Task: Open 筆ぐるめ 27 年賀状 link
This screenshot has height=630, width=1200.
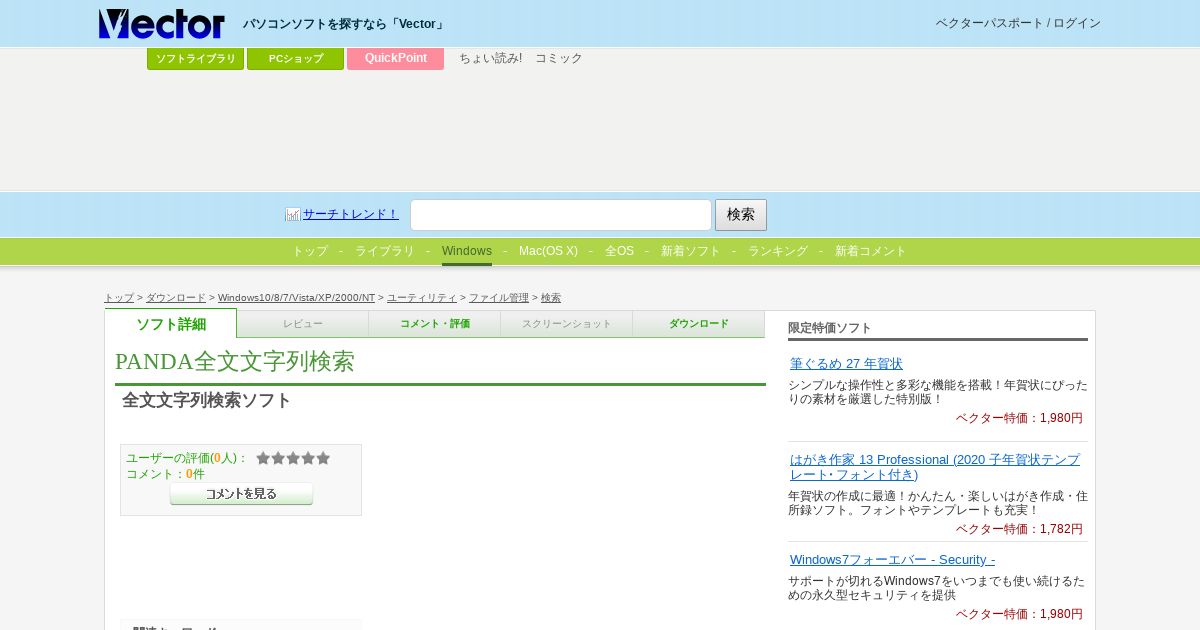Action: point(846,364)
